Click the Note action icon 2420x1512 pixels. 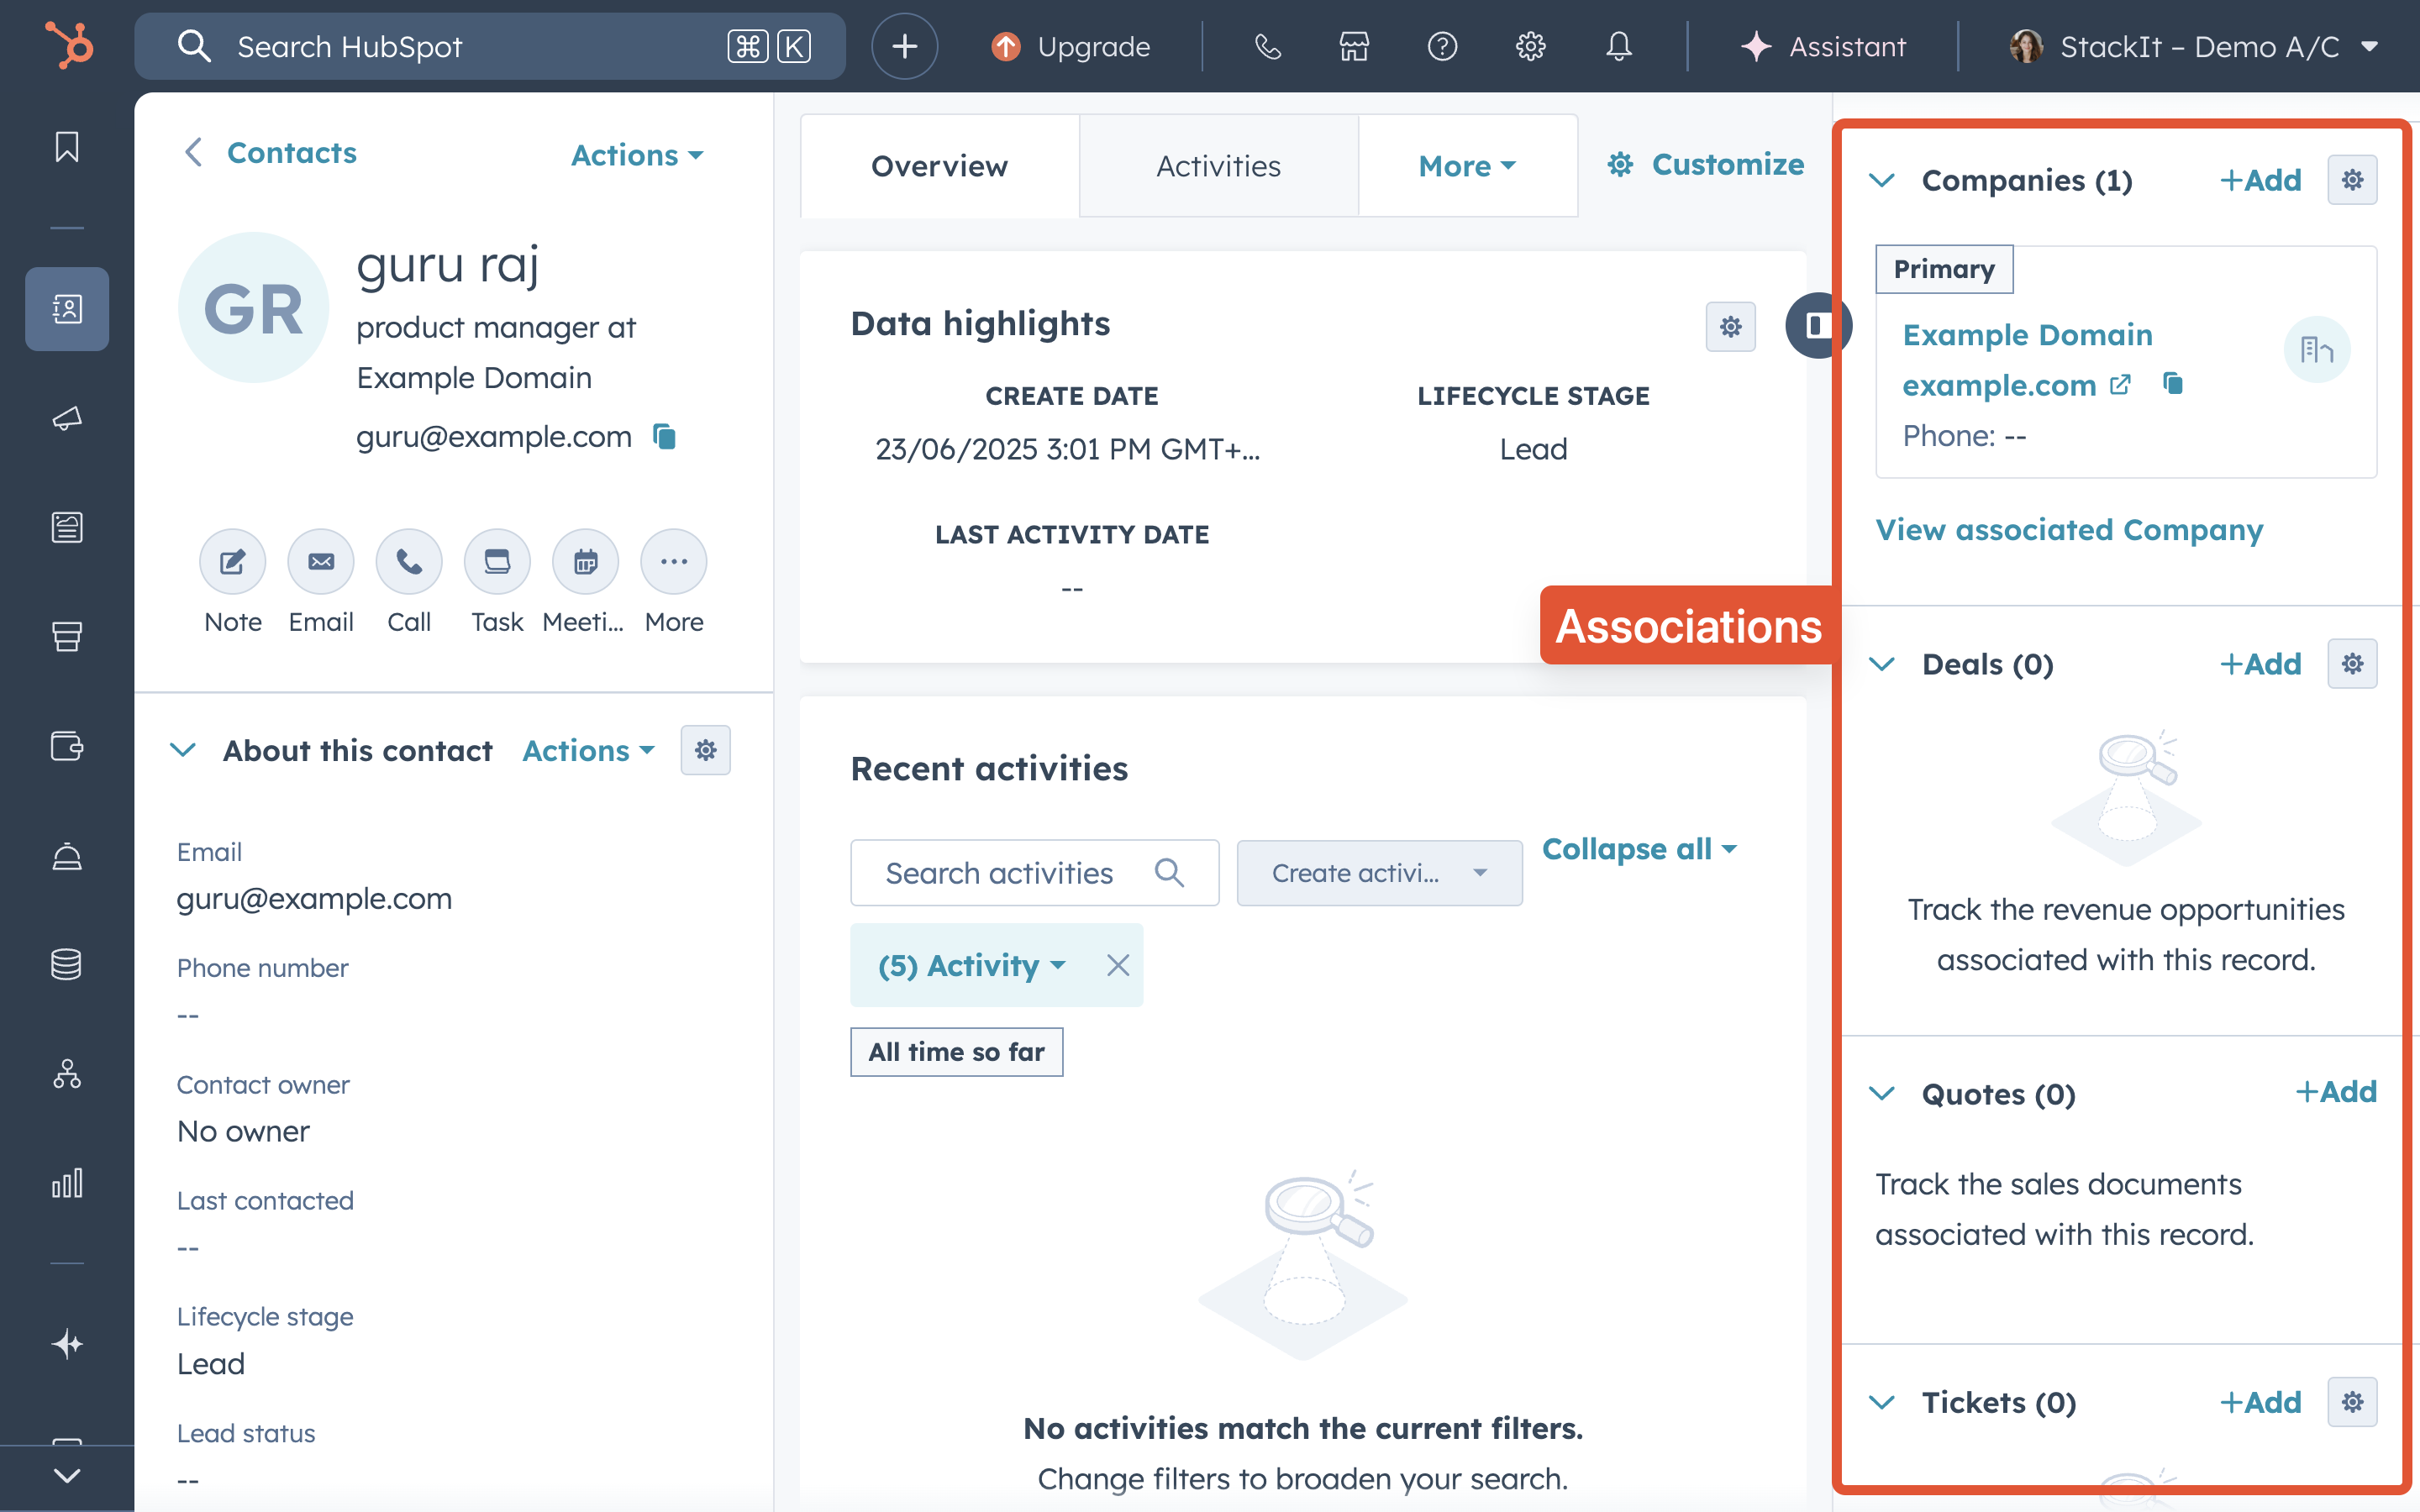tap(232, 562)
